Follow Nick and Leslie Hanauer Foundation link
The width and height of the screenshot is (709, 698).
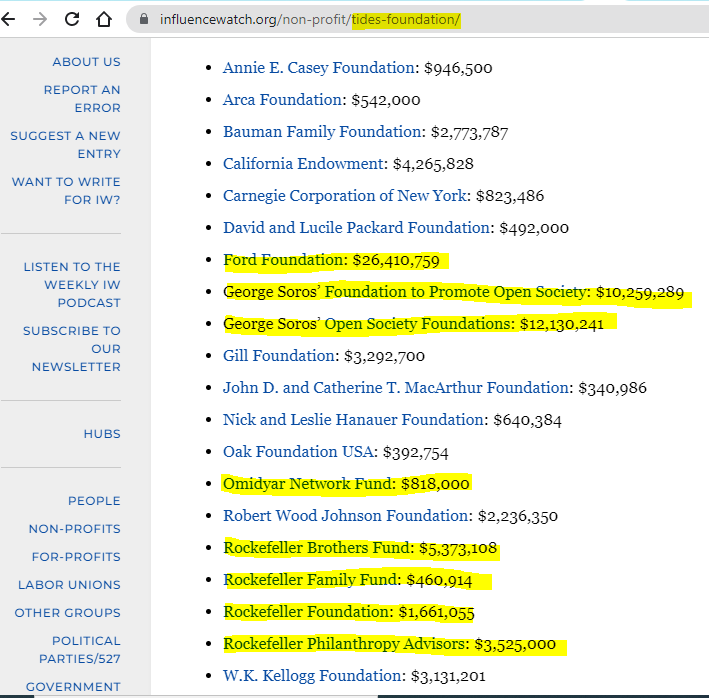point(354,420)
